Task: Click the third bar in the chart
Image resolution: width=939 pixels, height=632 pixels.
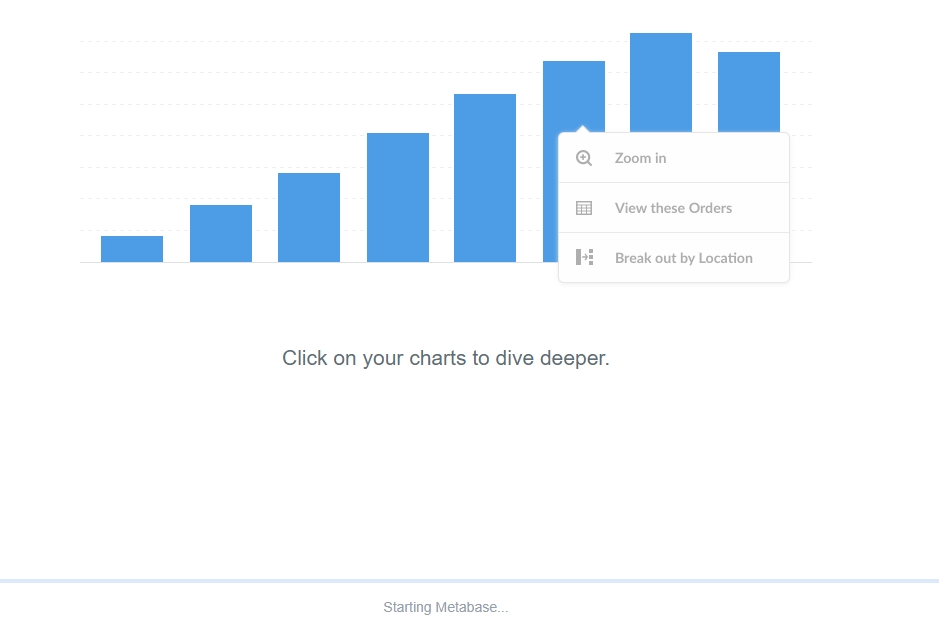Action: click(309, 218)
